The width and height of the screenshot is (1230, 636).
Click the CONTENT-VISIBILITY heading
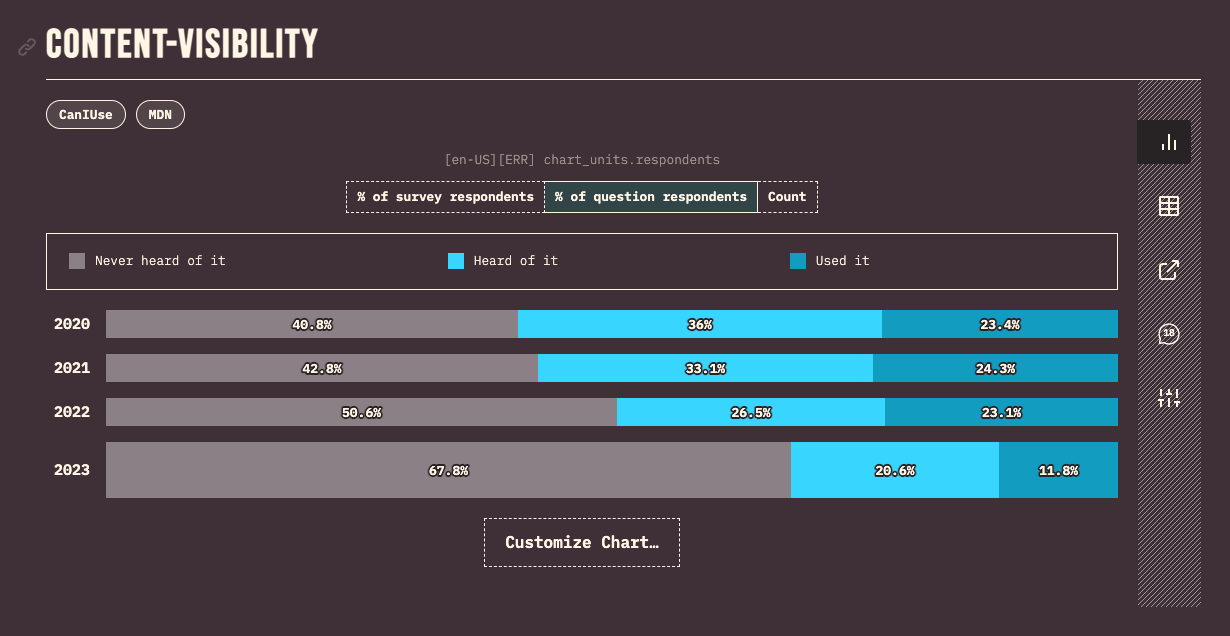[182, 42]
